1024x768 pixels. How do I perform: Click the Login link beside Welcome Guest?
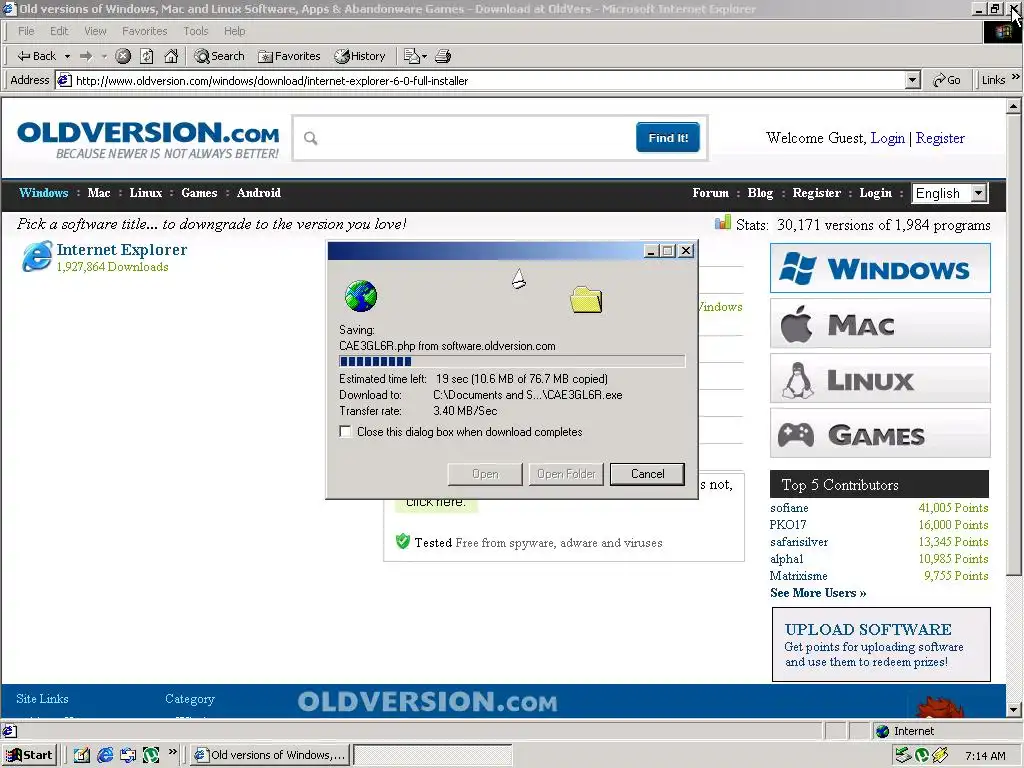click(x=888, y=138)
